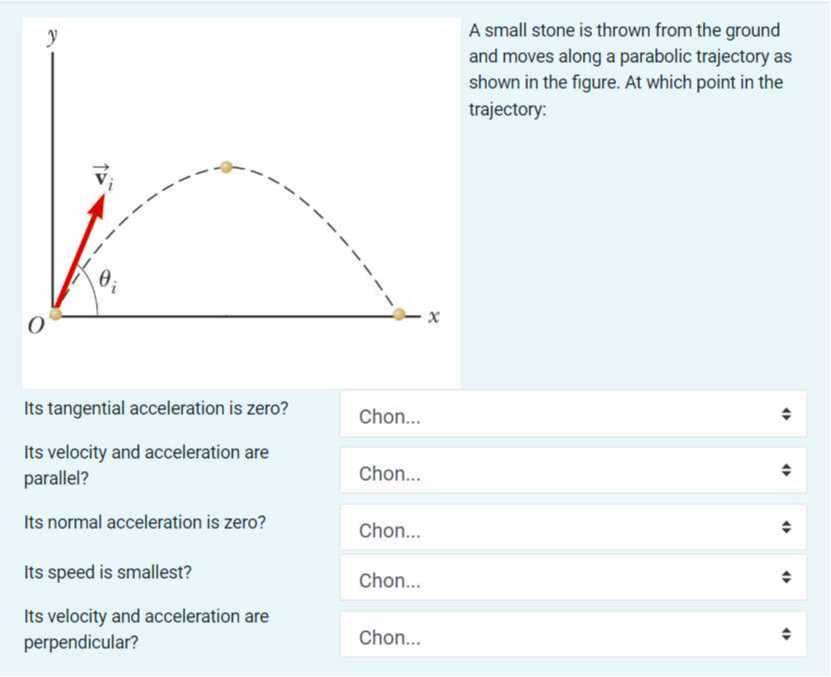Click the x axis label

pos(432,314)
